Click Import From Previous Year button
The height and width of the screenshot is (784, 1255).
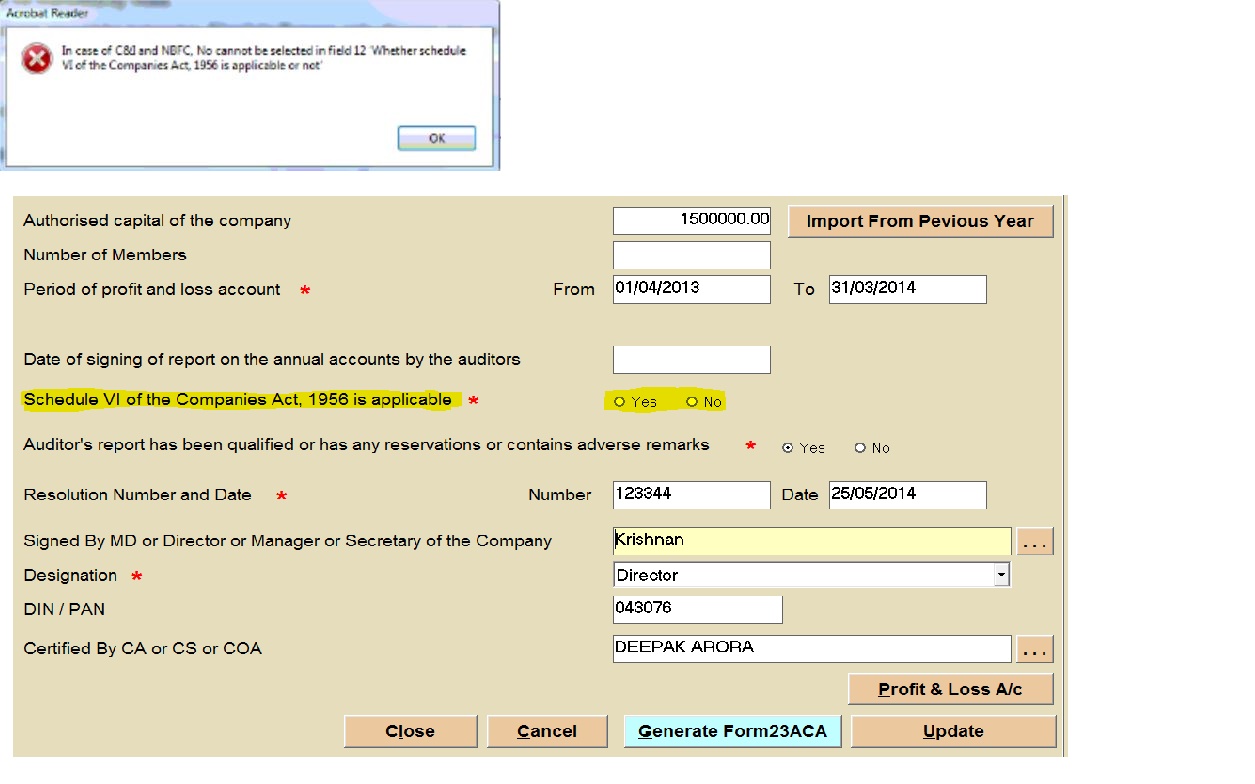click(x=920, y=221)
